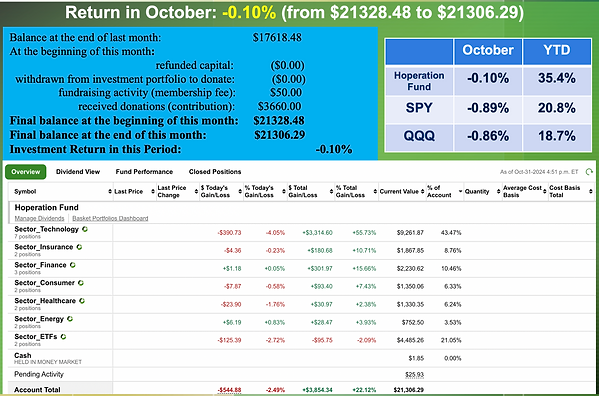Viewport: 599px width, 396px height.
Task: Sort by Average Cost Basis arrows
Action: pos(544,191)
